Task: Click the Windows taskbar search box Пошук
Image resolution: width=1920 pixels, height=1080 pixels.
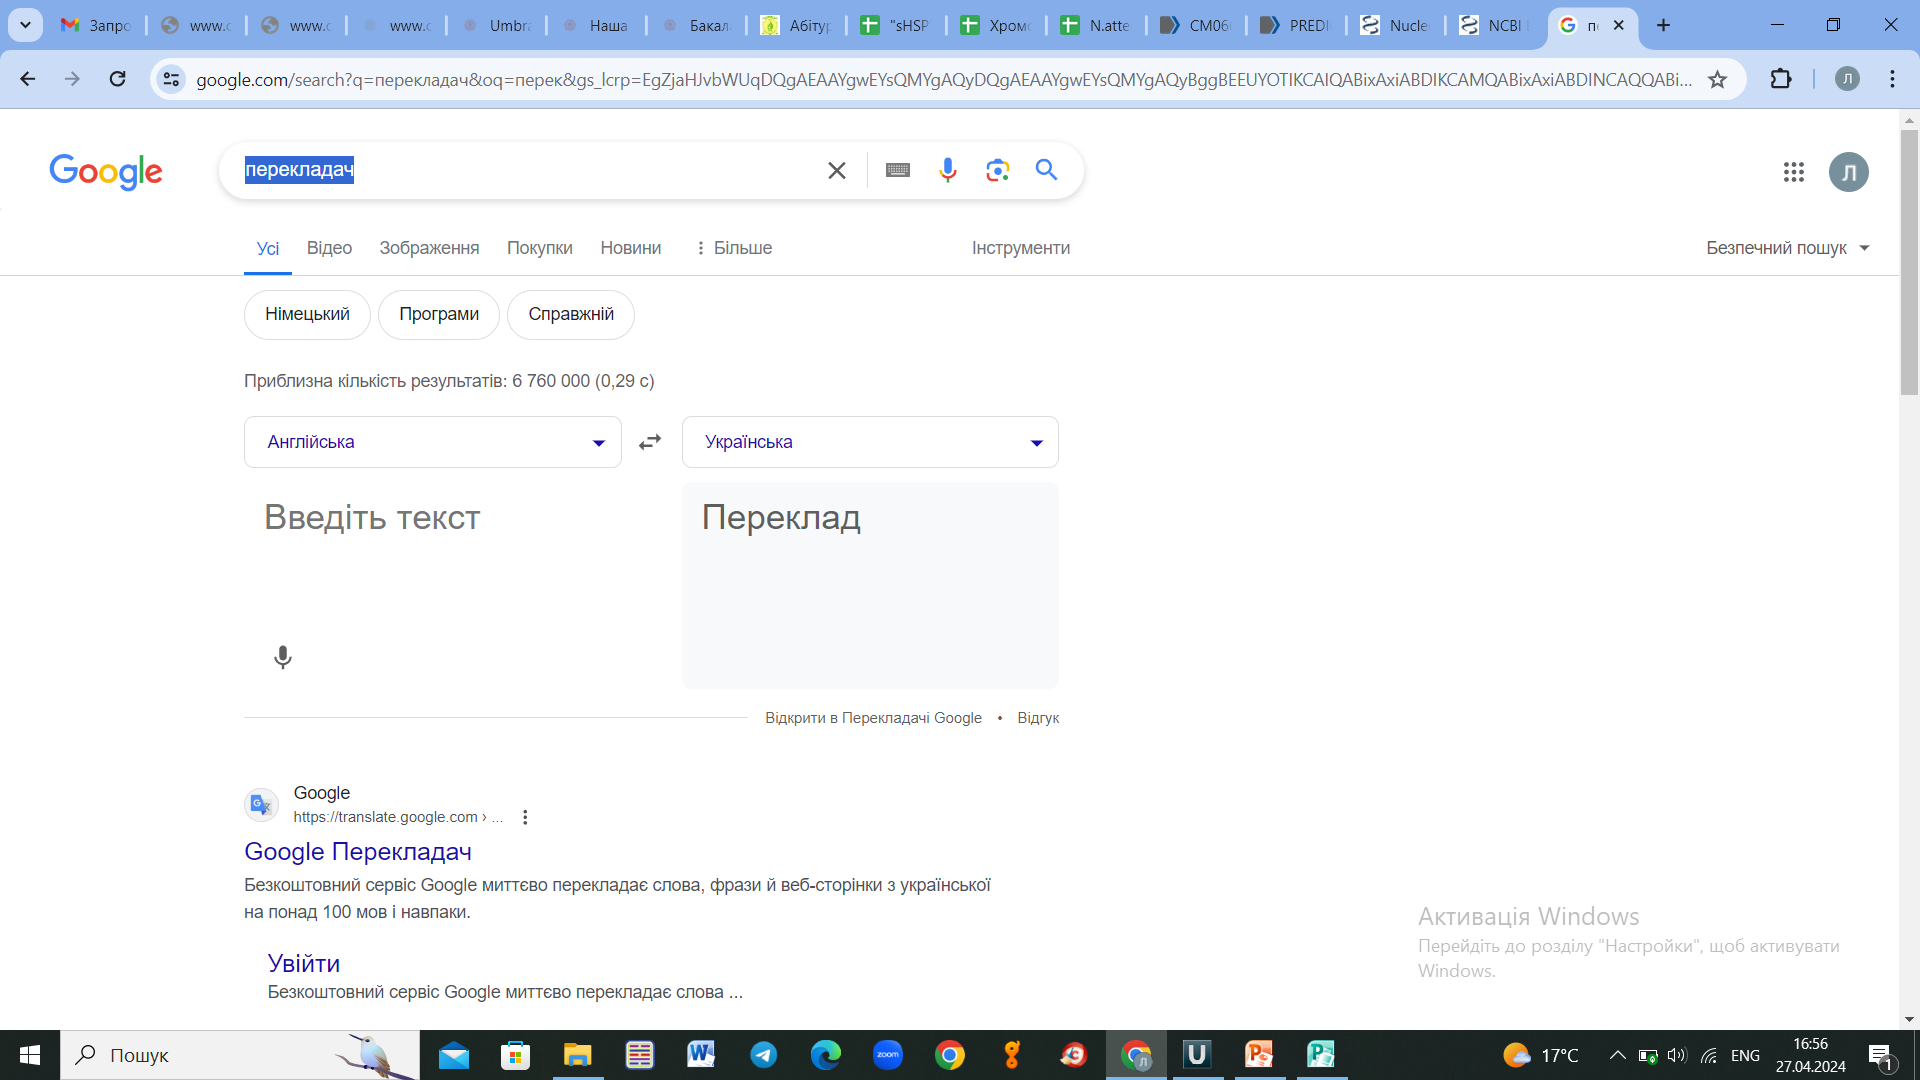Action: [x=240, y=1055]
